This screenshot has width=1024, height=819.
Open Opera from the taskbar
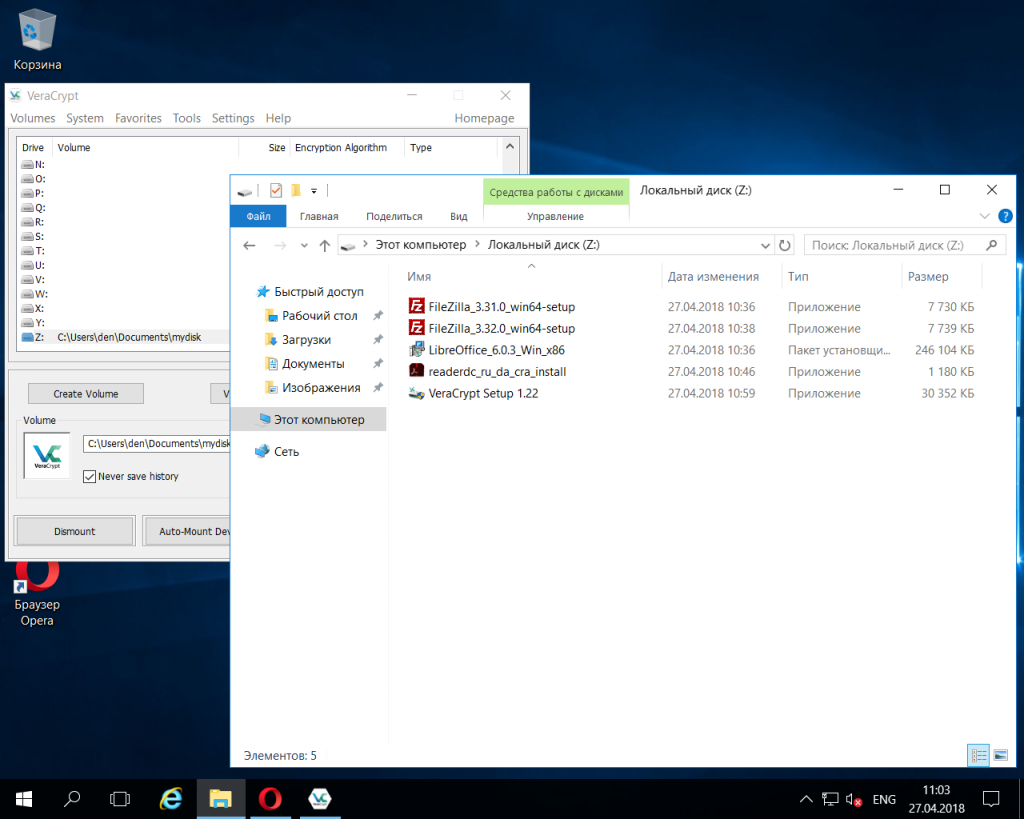(x=270, y=799)
